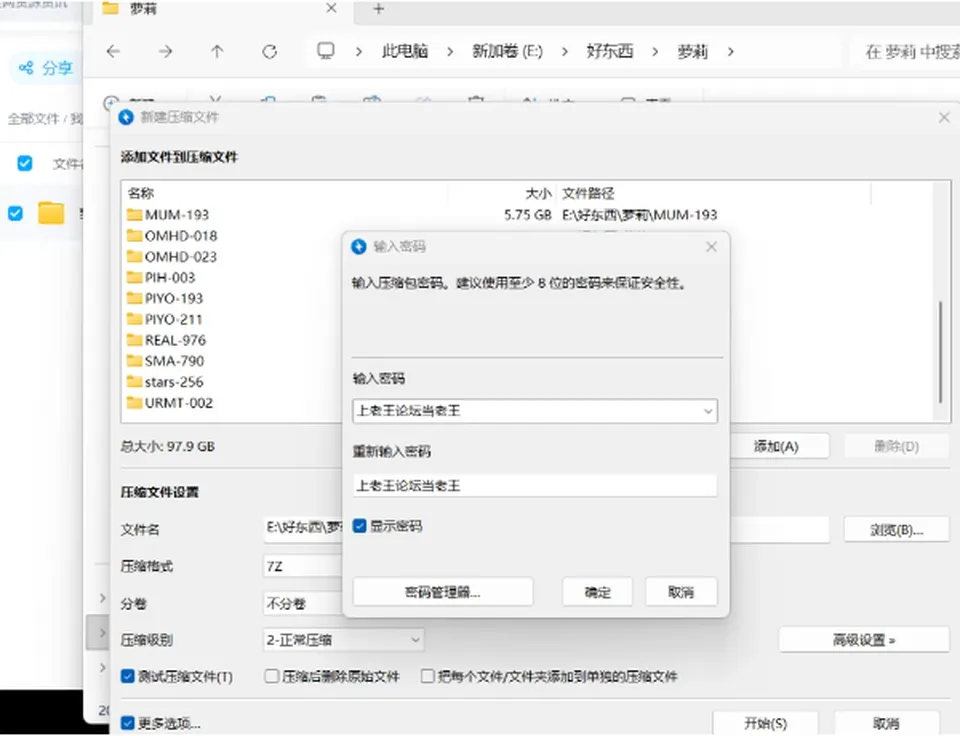The height and width of the screenshot is (736, 960).
Task: Uncheck the 显示密码 checkbox
Action: click(359, 526)
